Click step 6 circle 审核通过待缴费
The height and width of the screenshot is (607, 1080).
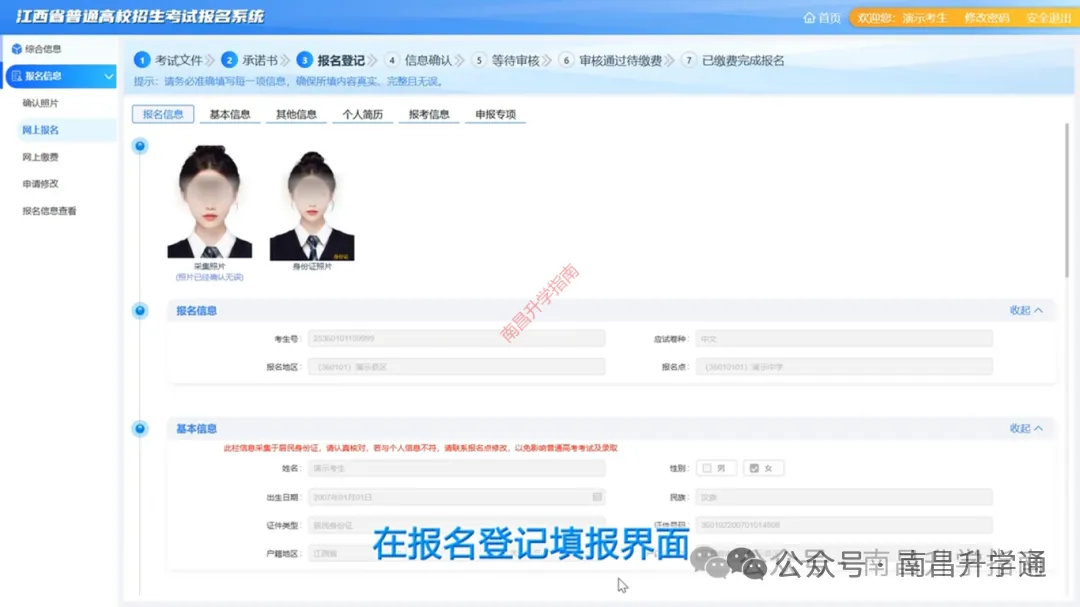(x=566, y=60)
